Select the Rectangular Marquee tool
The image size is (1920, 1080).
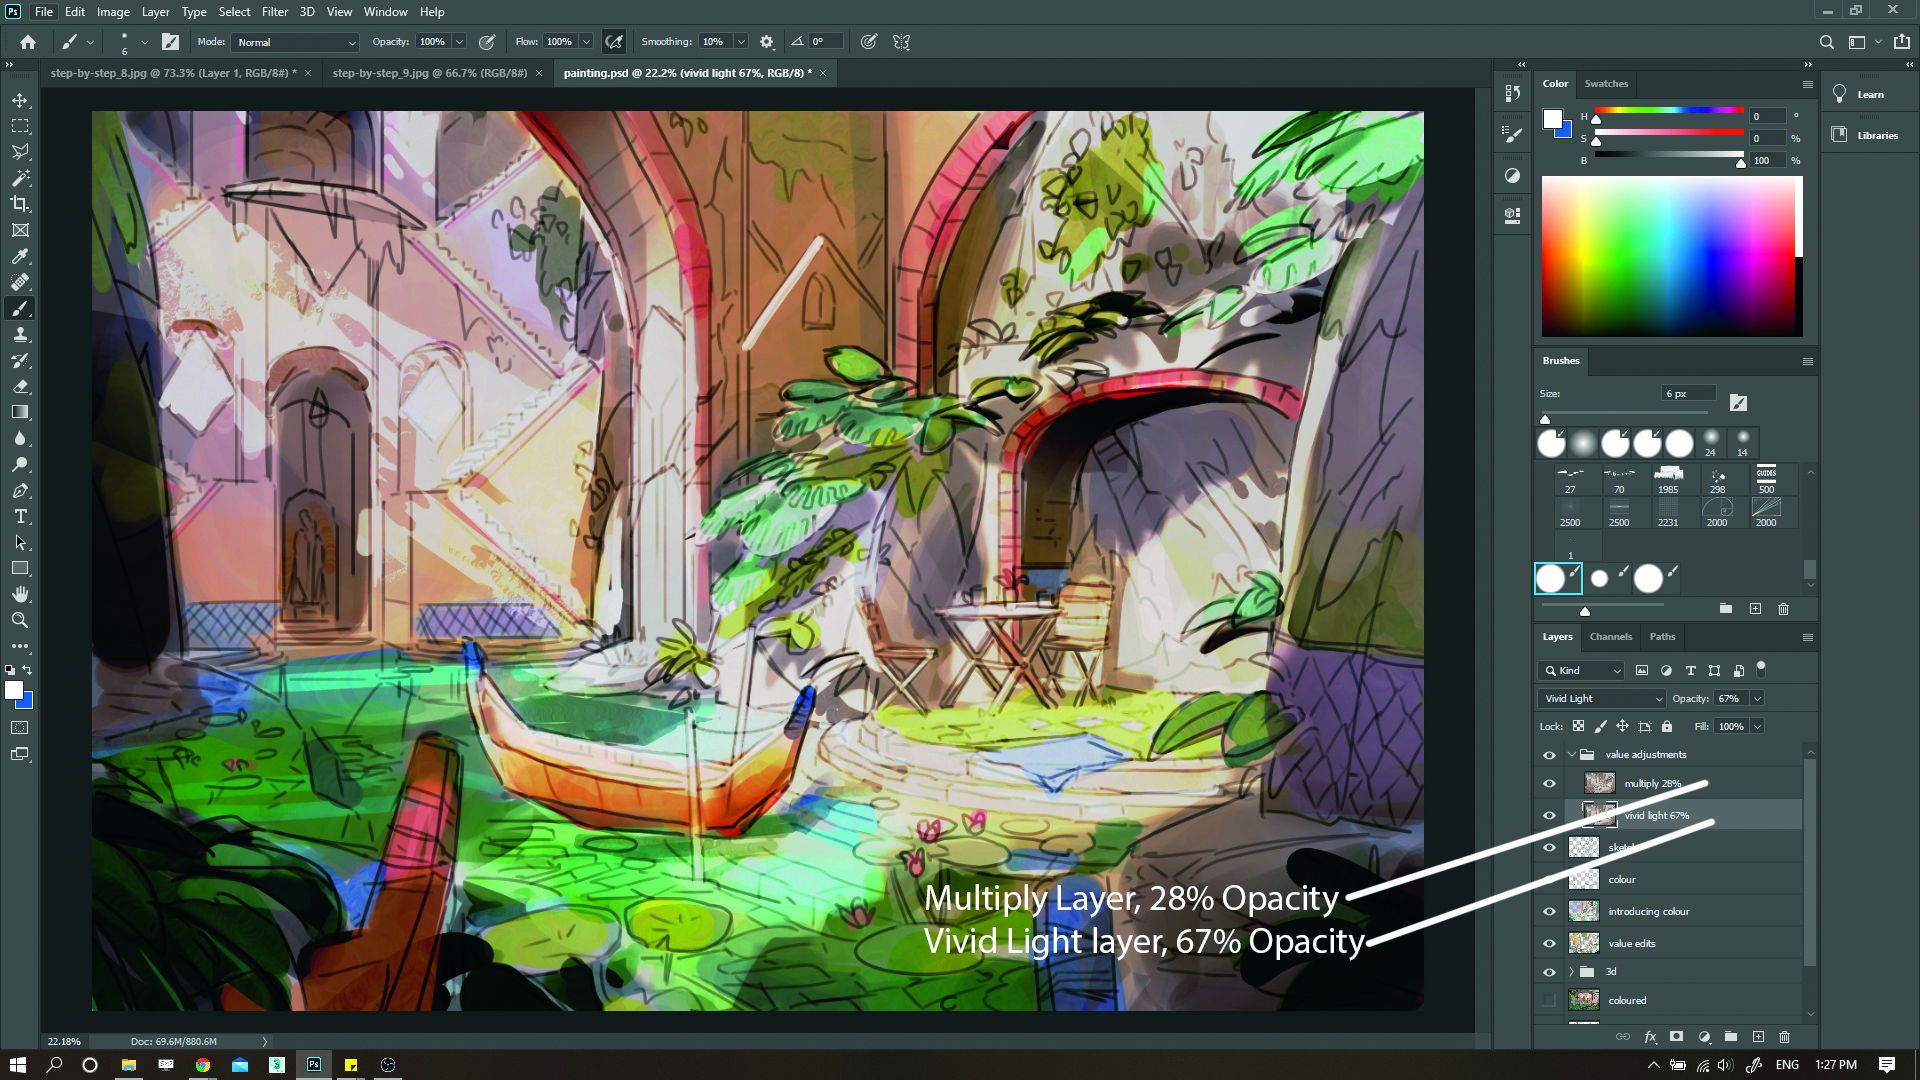[20, 126]
